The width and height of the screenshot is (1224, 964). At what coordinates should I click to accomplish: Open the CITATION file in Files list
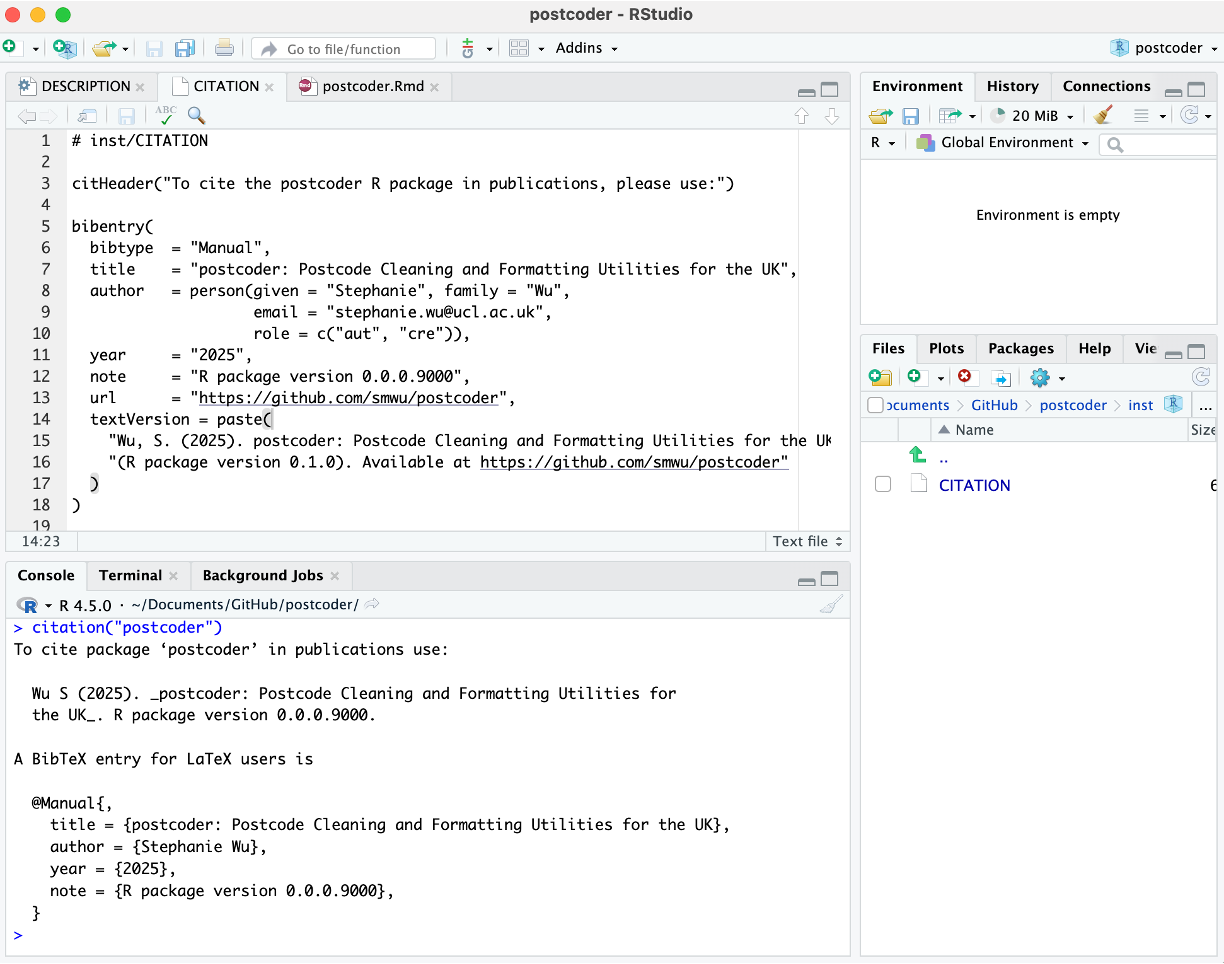[x=974, y=485]
